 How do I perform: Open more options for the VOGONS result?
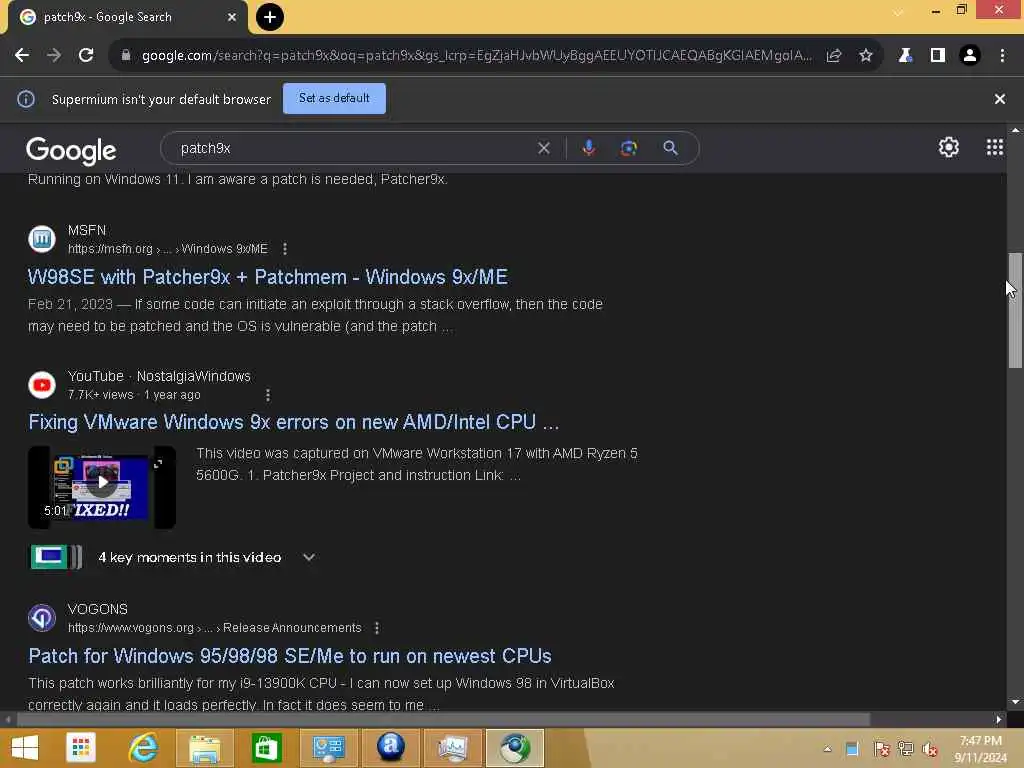coord(377,628)
